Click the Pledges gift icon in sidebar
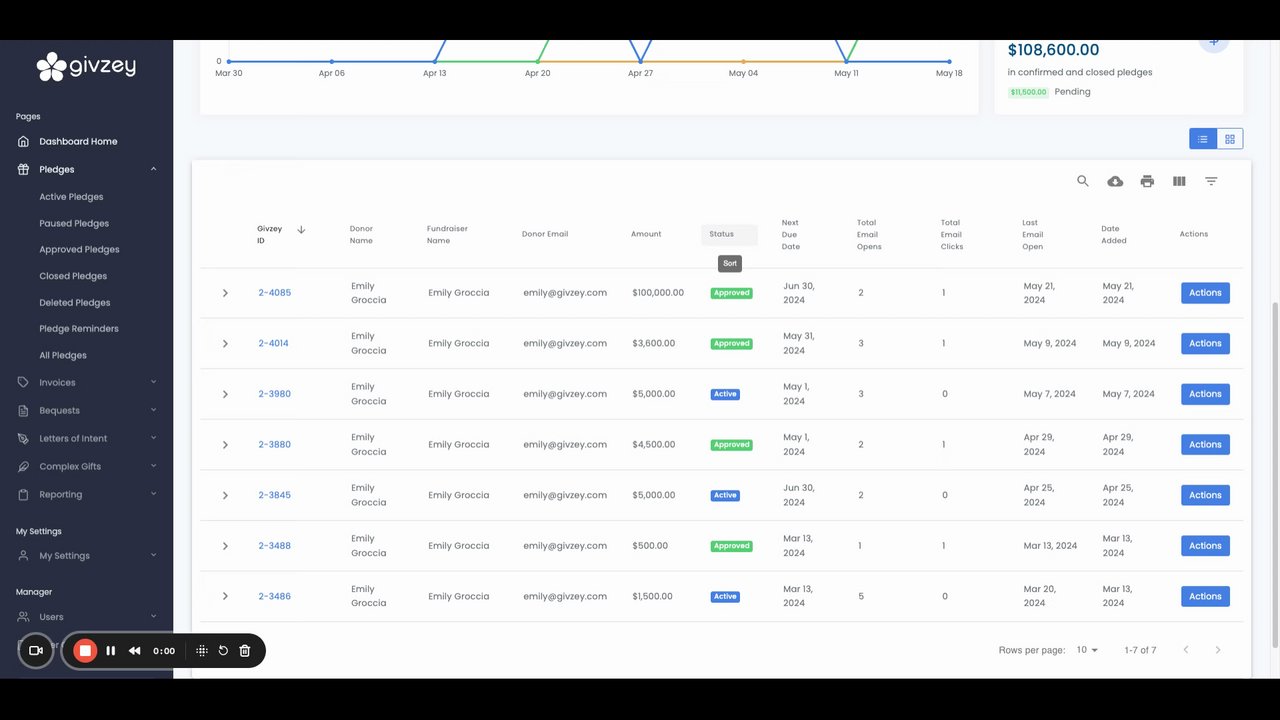 23,169
